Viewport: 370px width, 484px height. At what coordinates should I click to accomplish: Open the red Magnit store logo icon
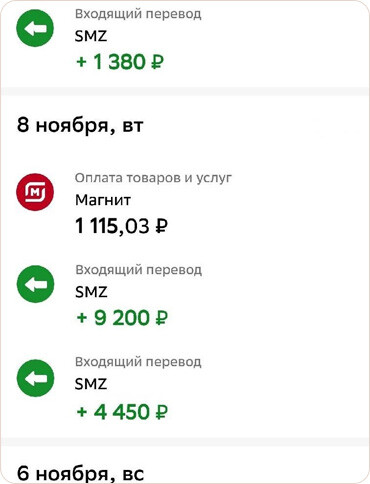pos(35,192)
